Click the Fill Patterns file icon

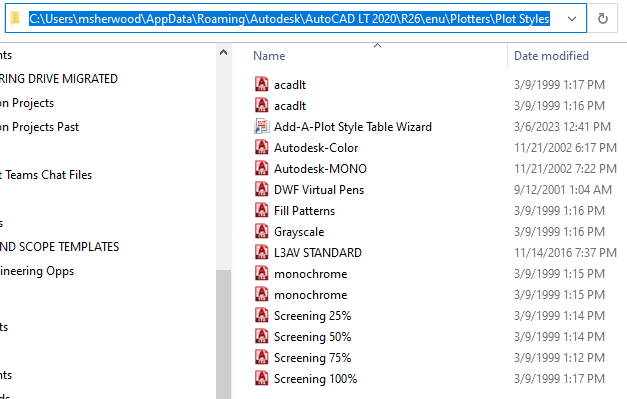point(262,210)
